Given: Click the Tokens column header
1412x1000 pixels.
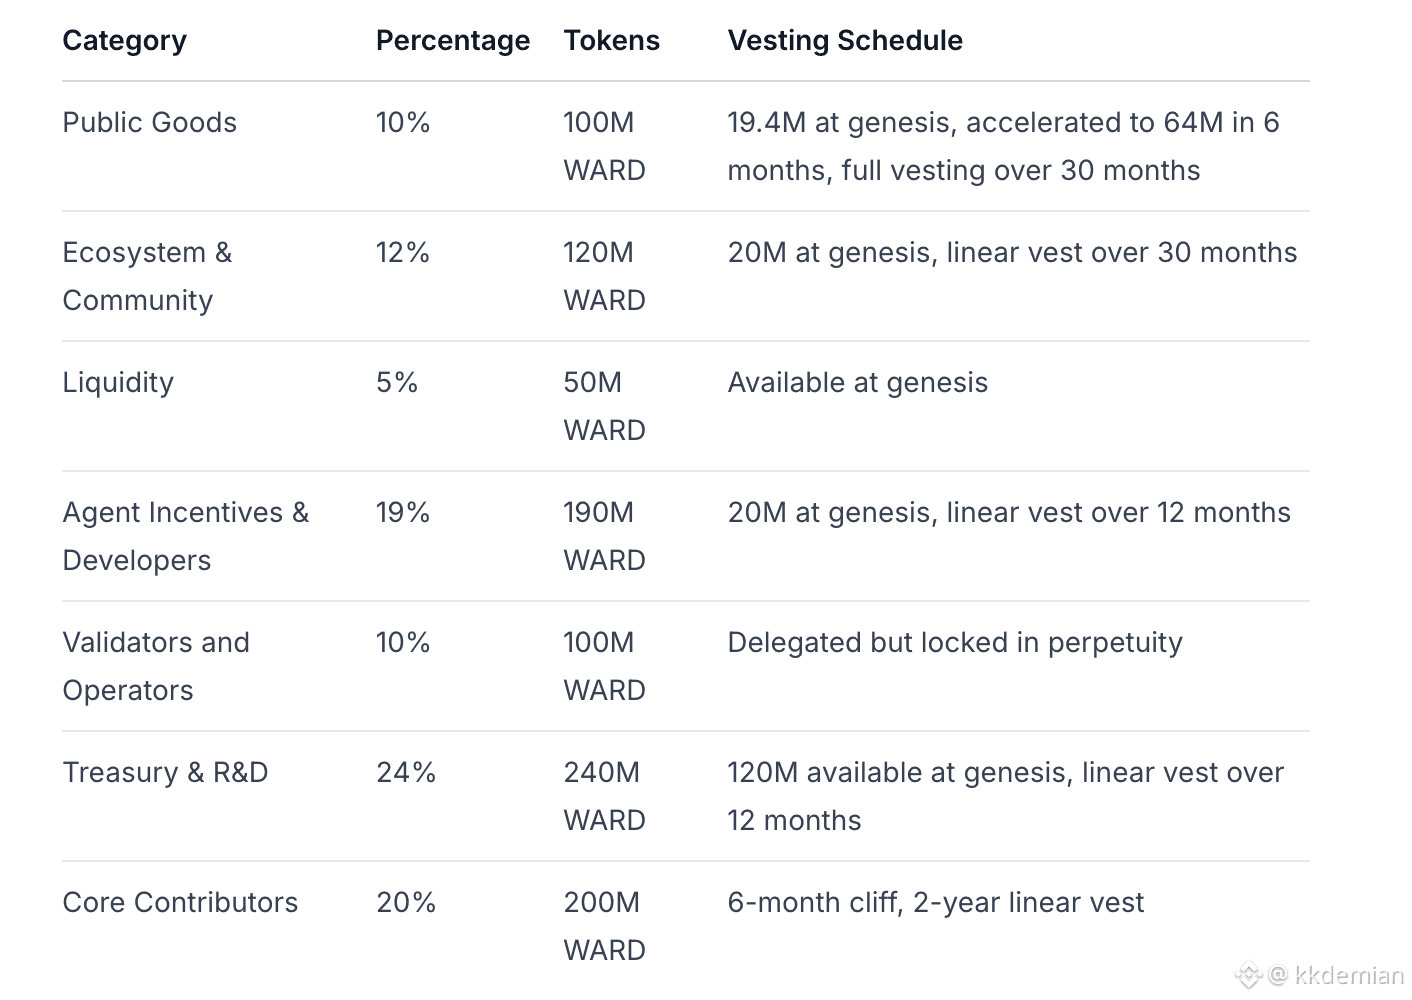Looking at the screenshot, I should (611, 41).
